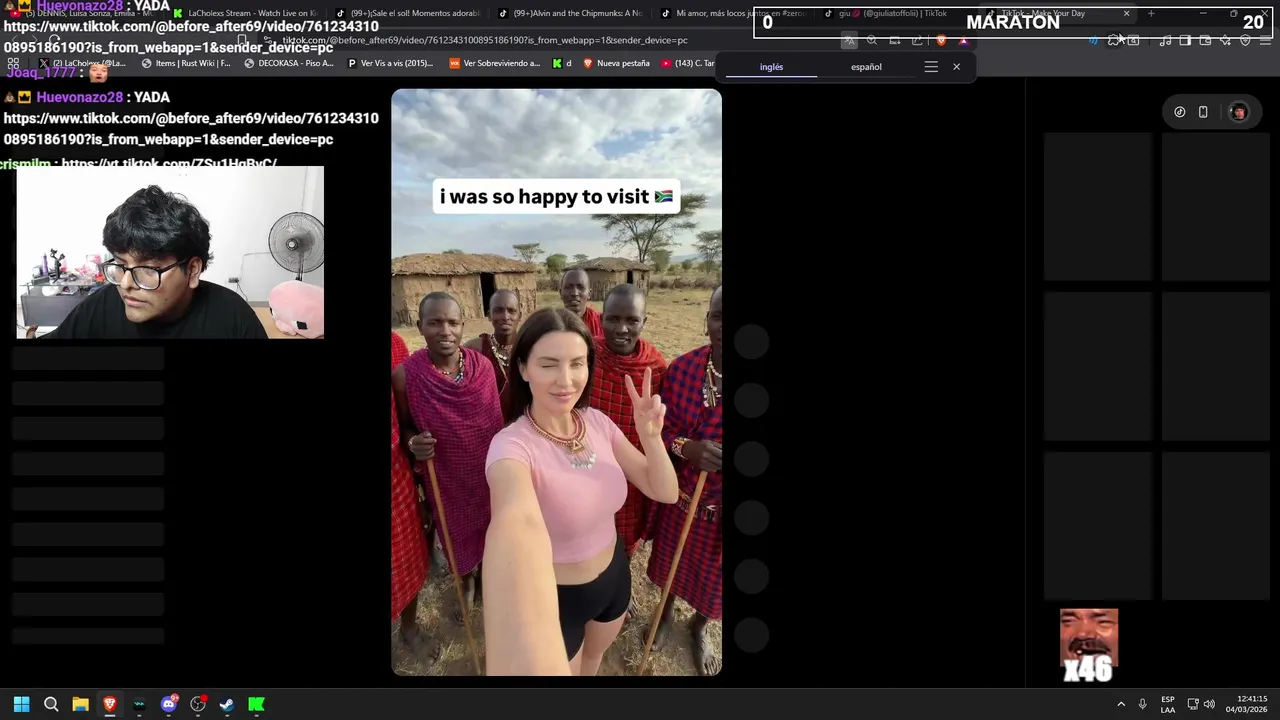This screenshot has width=1280, height=720.
Task: Click the laughing emote x46 sticker
Action: point(1089,646)
